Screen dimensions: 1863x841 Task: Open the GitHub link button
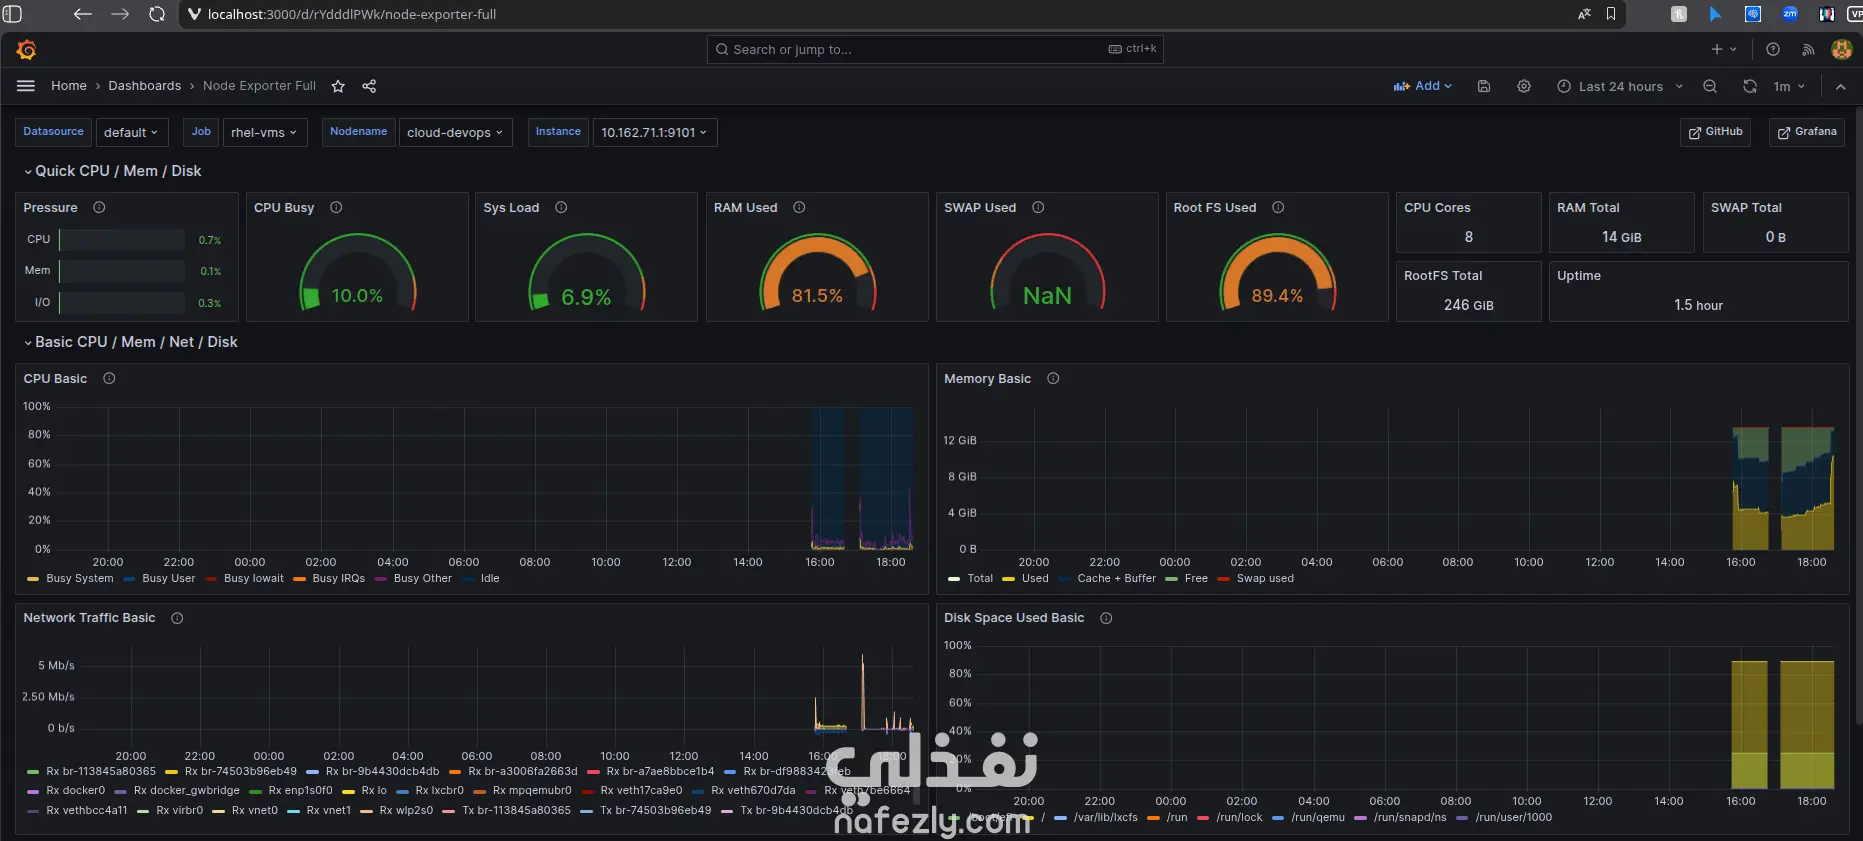click(1715, 132)
